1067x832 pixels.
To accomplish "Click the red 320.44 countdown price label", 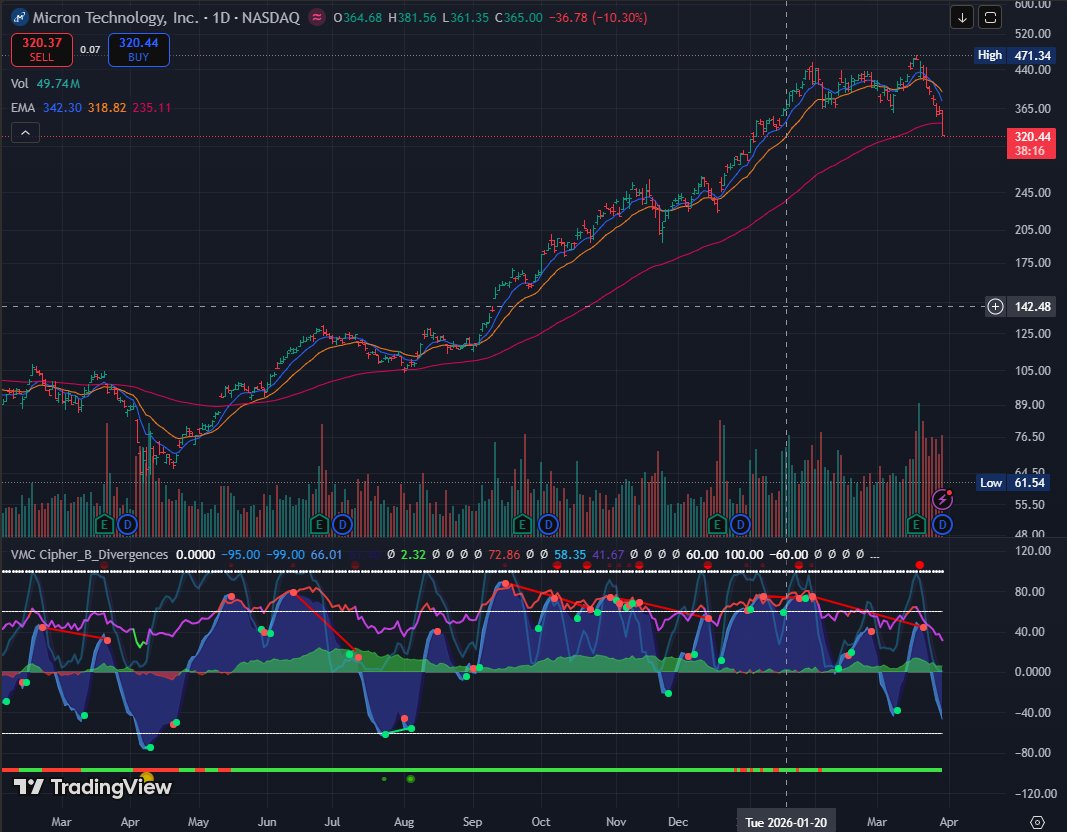I will [1031, 144].
